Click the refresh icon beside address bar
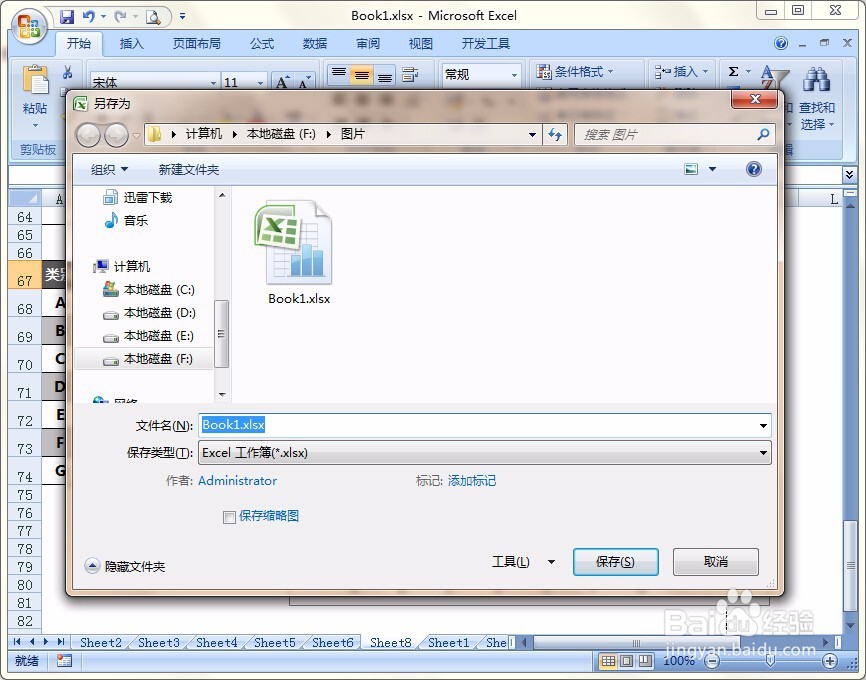This screenshot has width=866, height=680. (555, 134)
